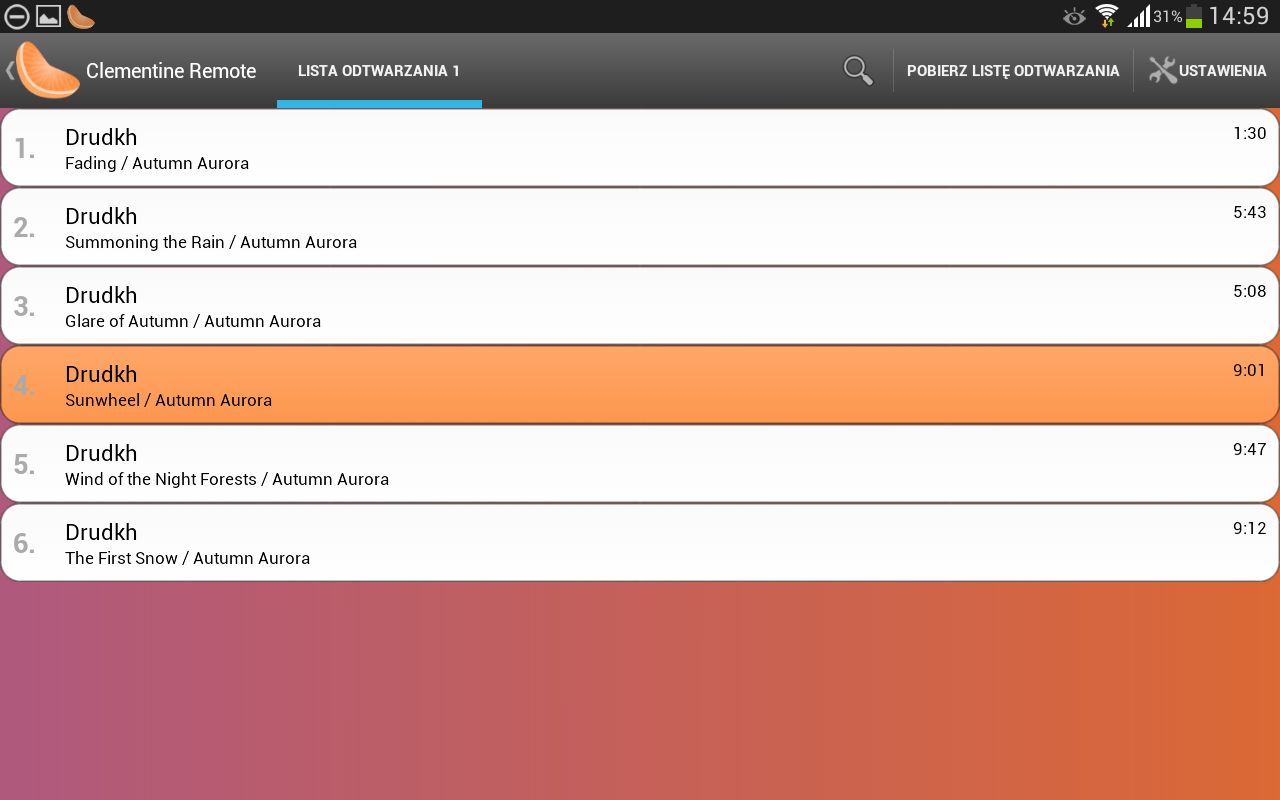Click track number 5.

coord(24,465)
